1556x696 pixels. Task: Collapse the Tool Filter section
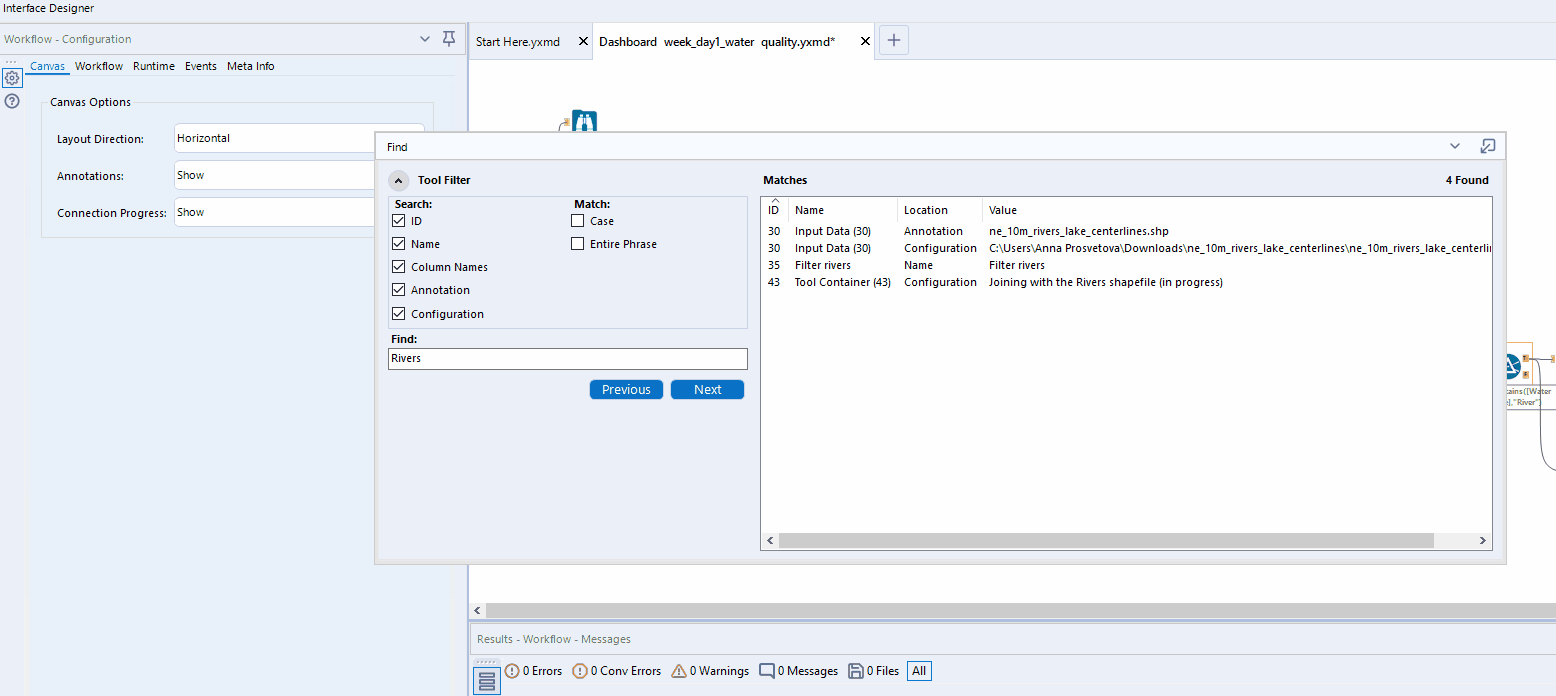[398, 181]
